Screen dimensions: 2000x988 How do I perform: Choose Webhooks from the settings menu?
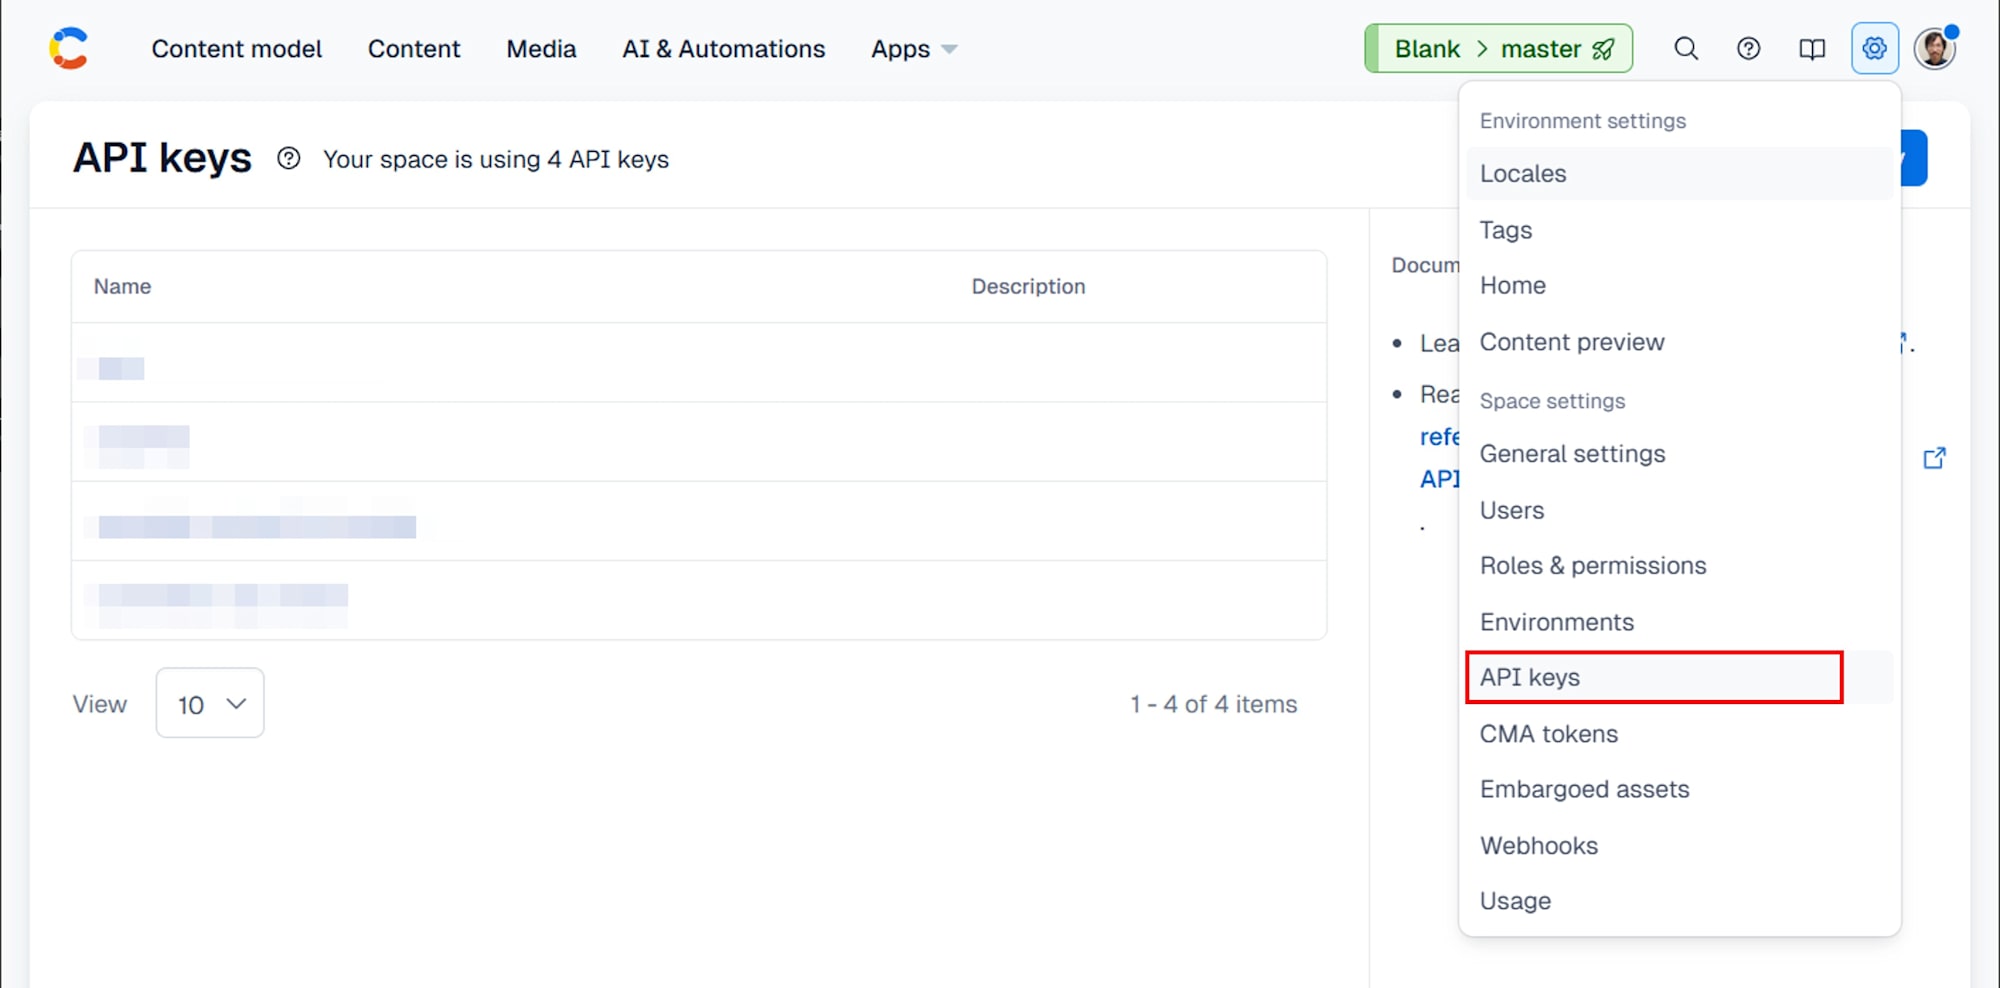[x=1539, y=846]
